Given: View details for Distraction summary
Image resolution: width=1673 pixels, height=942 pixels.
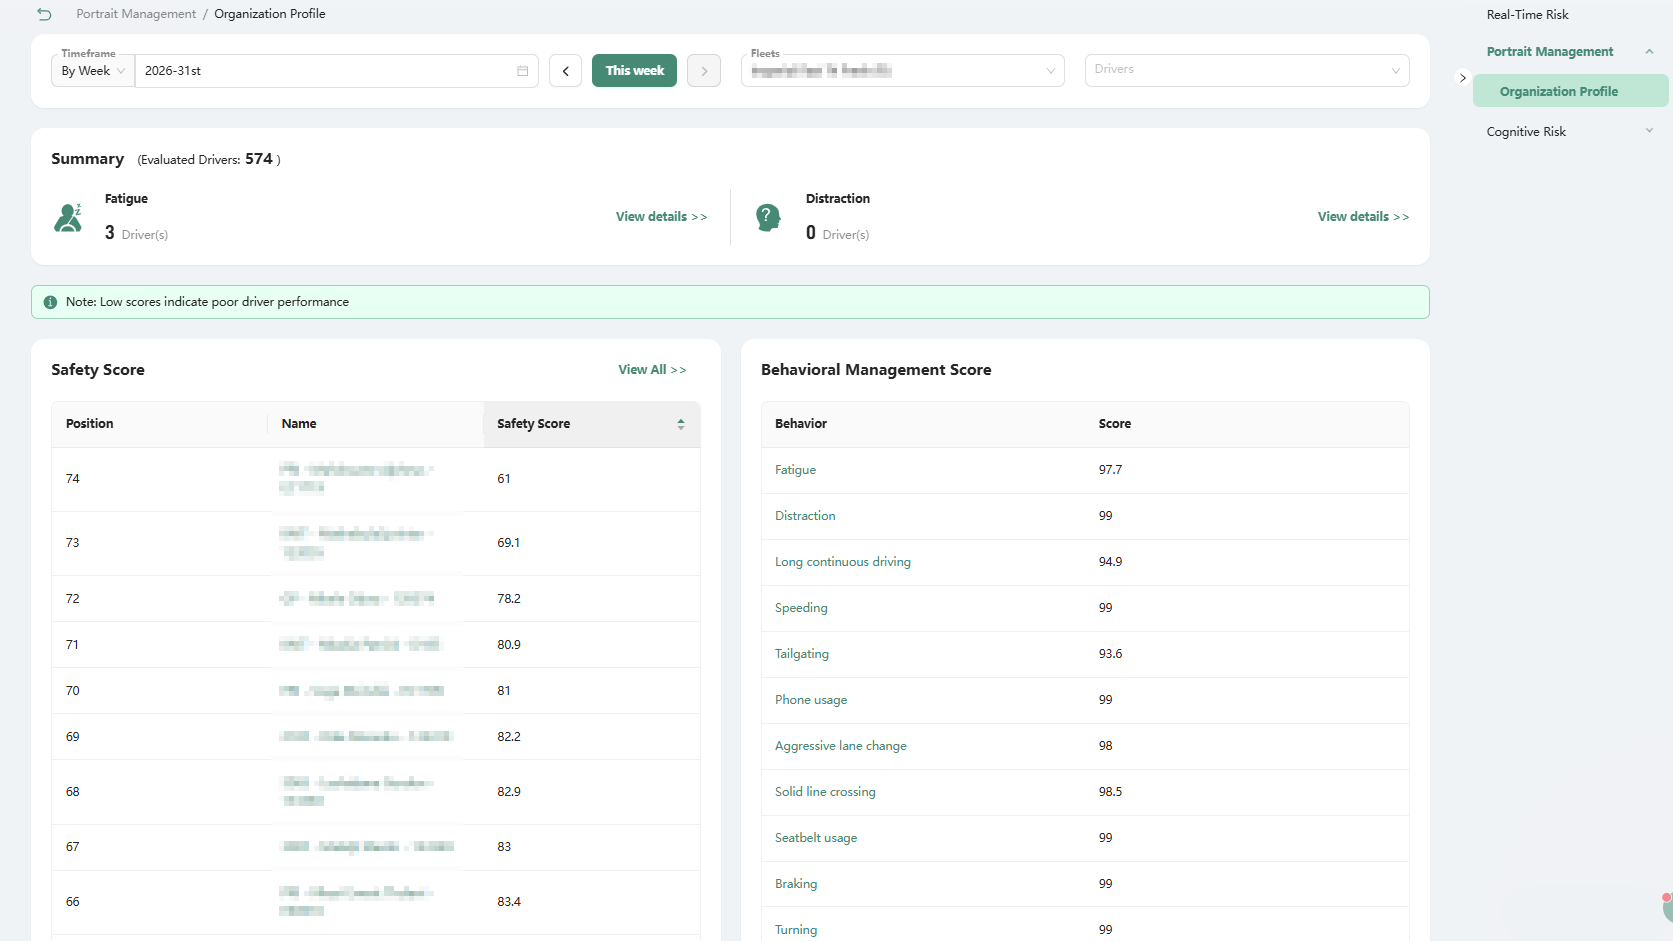Looking at the screenshot, I should click(1363, 217).
